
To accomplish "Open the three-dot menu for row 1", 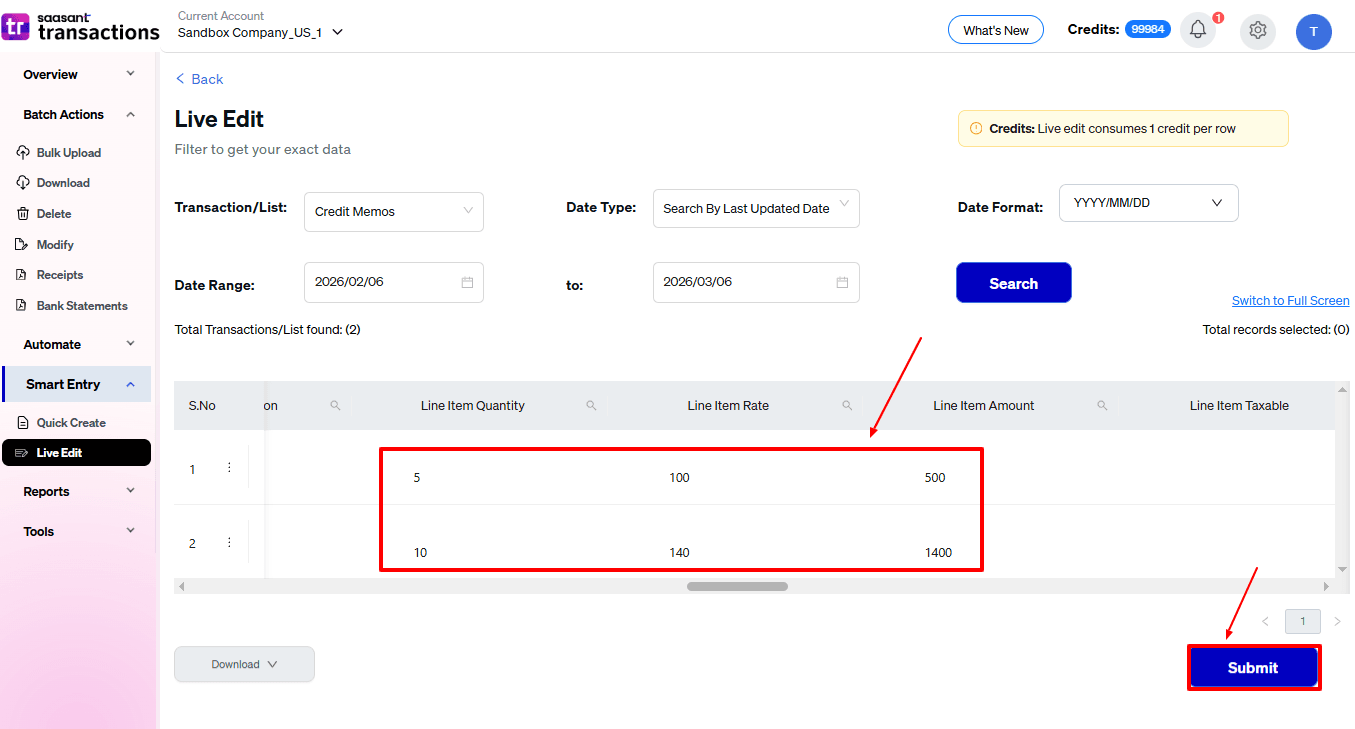I will coord(229,468).
